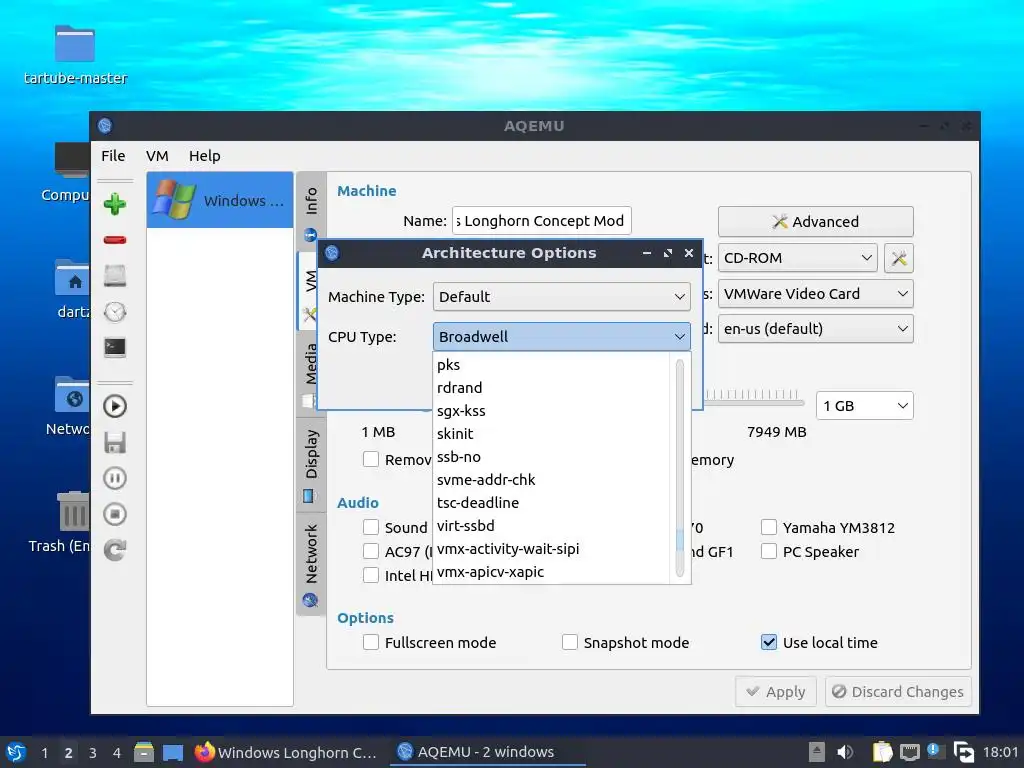Switch to the Network tab

tap(311, 564)
